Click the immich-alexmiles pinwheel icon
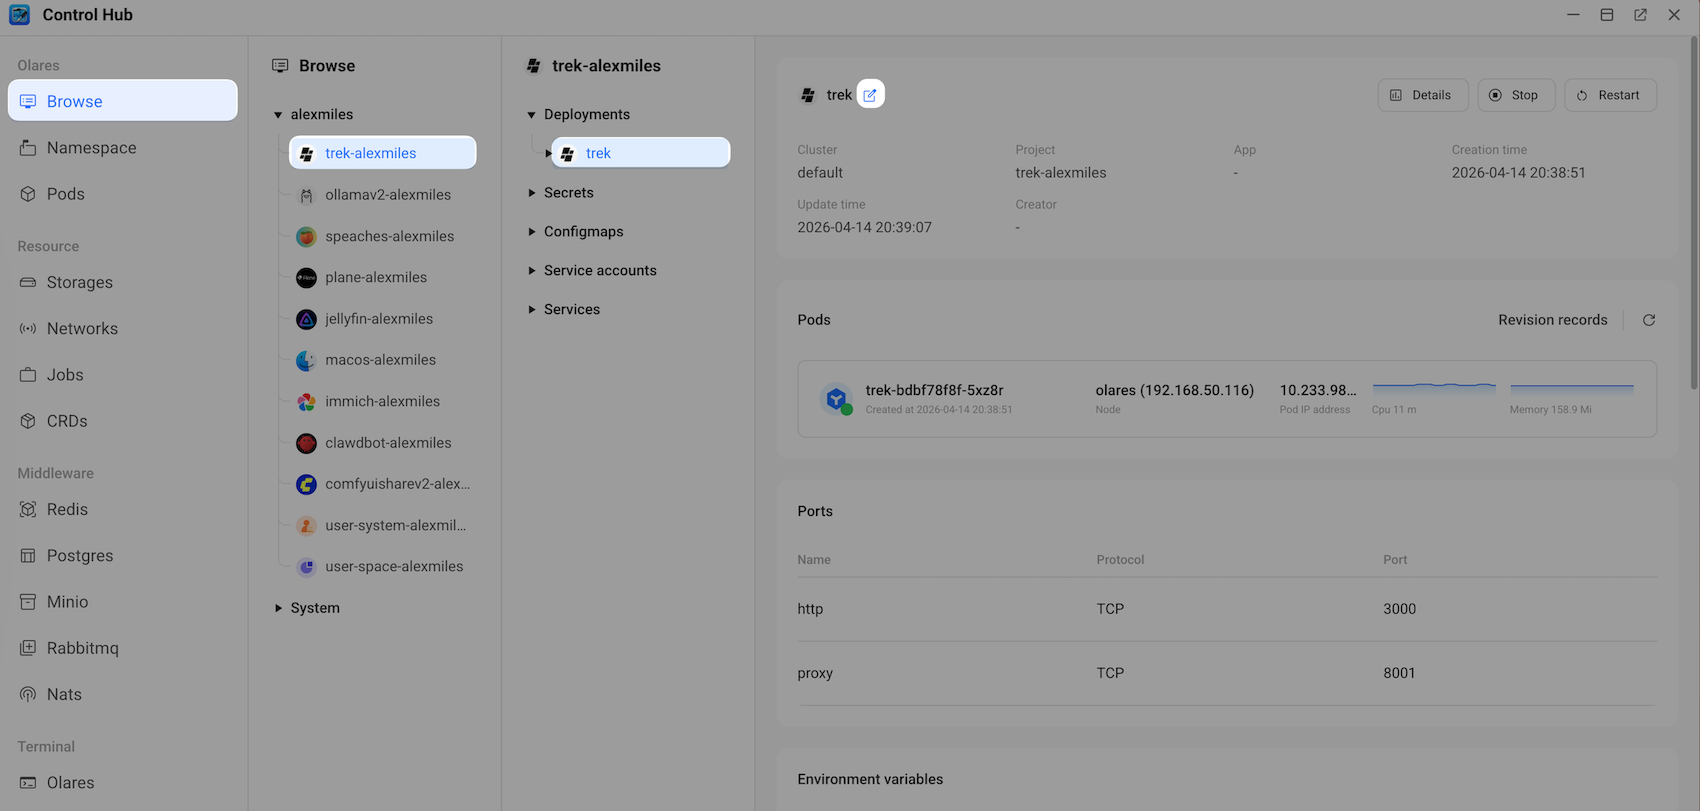1700x811 pixels. tap(306, 402)
